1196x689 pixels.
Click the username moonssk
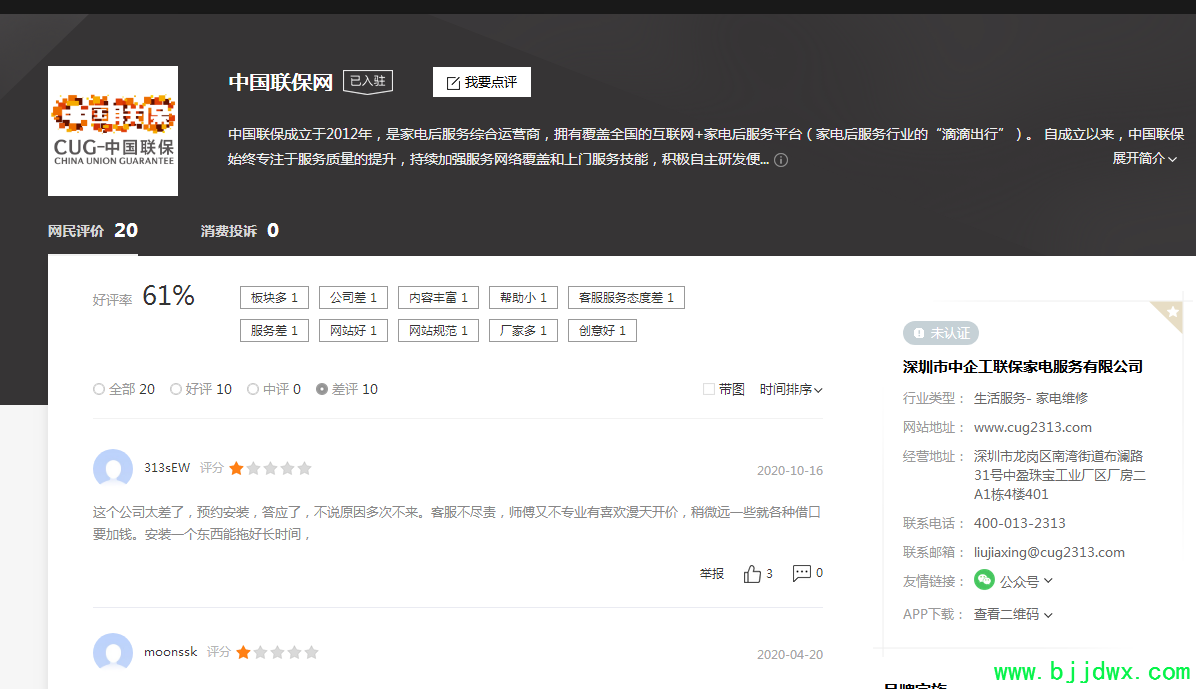pos(171,652)
